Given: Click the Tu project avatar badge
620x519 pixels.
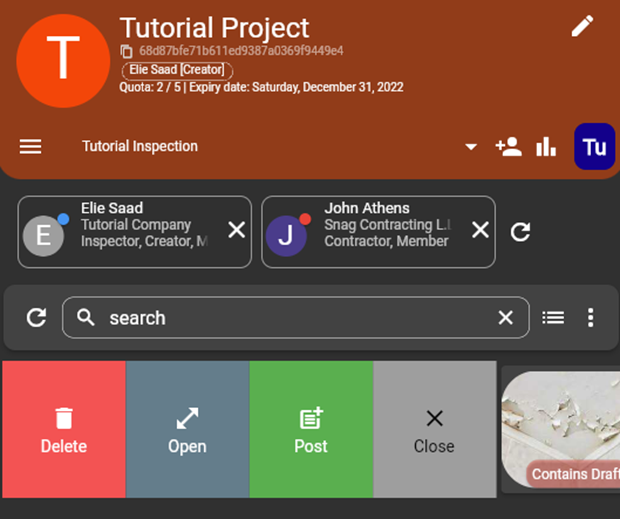Looking at the screenshot, I should click(594, 147).
